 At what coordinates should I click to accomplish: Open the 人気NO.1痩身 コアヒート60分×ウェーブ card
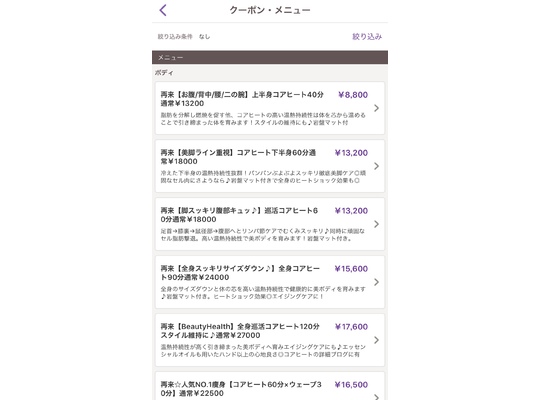coord(270,386)
